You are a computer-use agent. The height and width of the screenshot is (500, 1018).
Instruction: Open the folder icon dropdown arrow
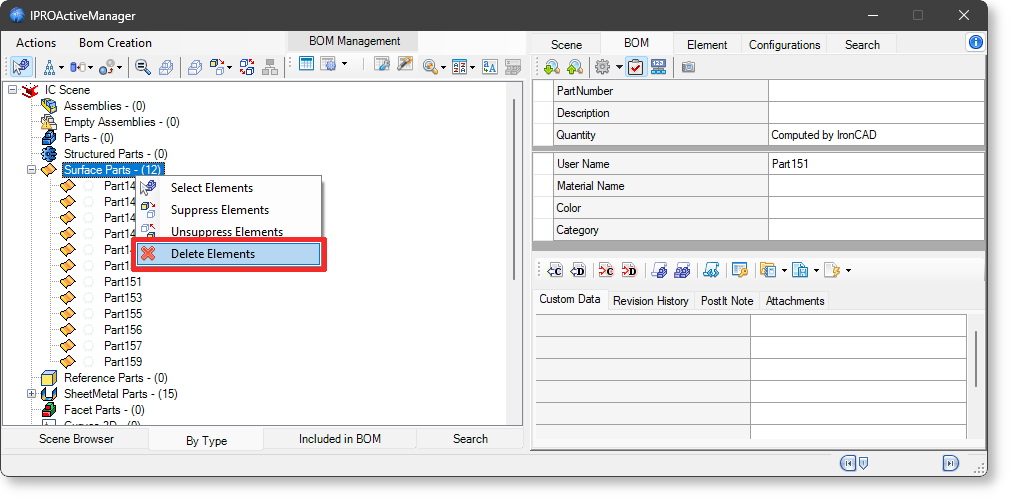[785, 270]
